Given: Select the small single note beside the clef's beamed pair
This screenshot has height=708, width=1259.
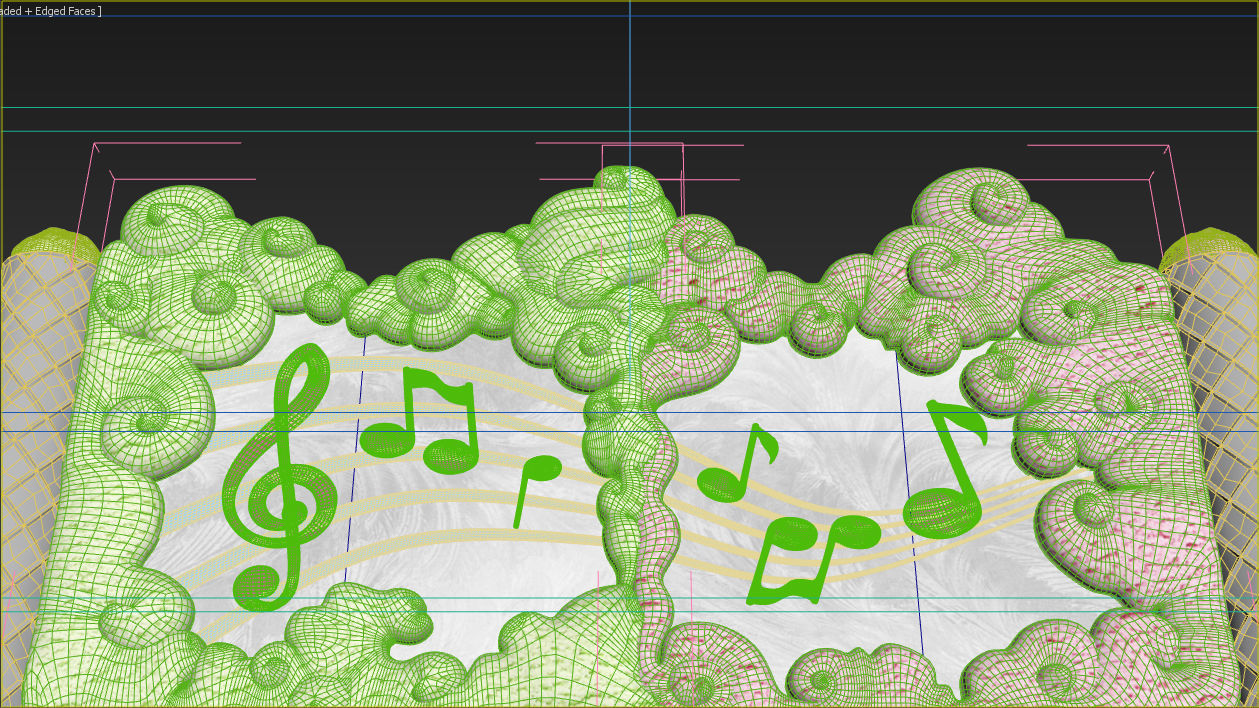Looking at the screenshot, I should 536,491.
